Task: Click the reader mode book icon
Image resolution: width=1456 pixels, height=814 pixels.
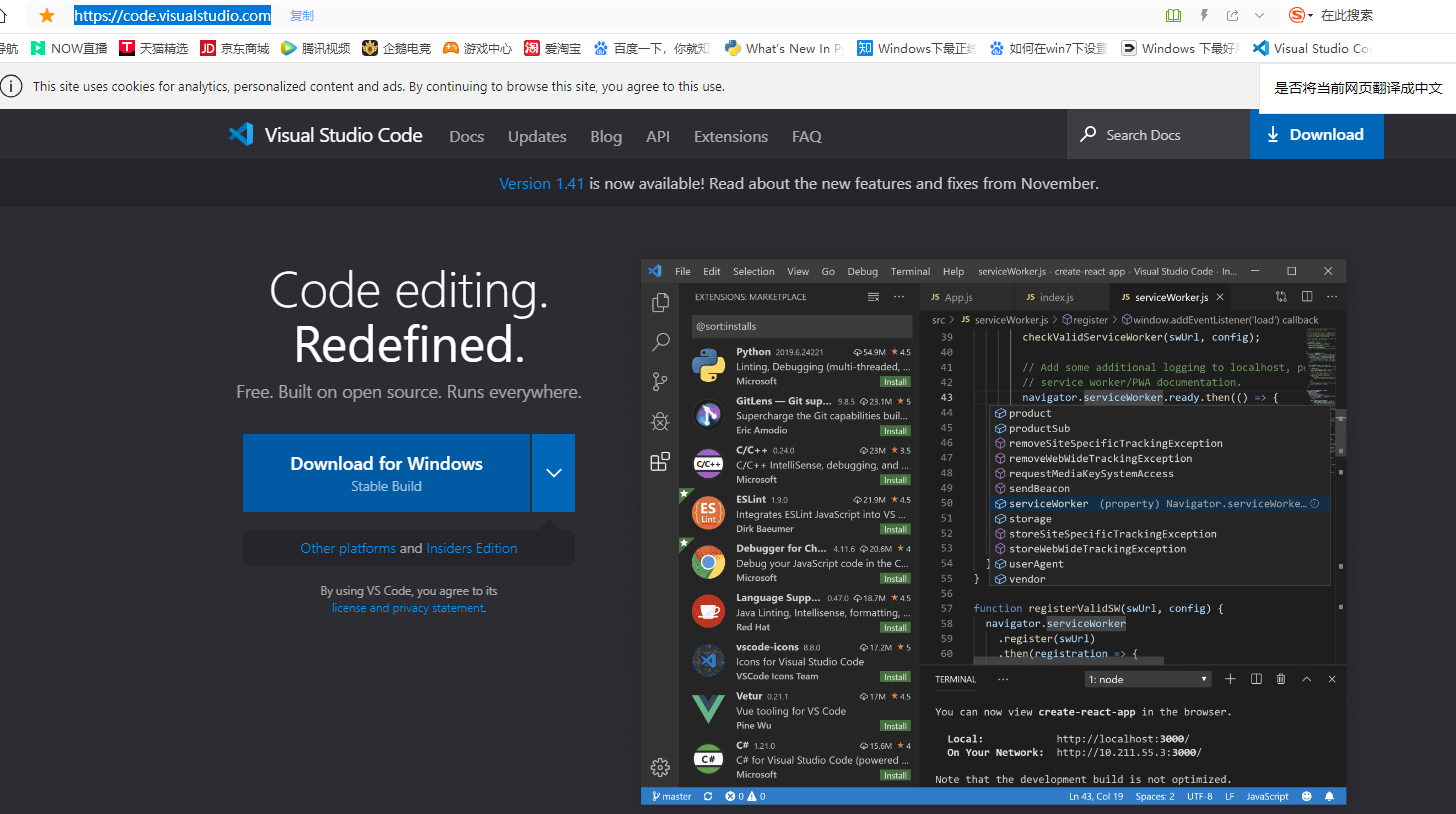Action: click(x=1173, y=15)
